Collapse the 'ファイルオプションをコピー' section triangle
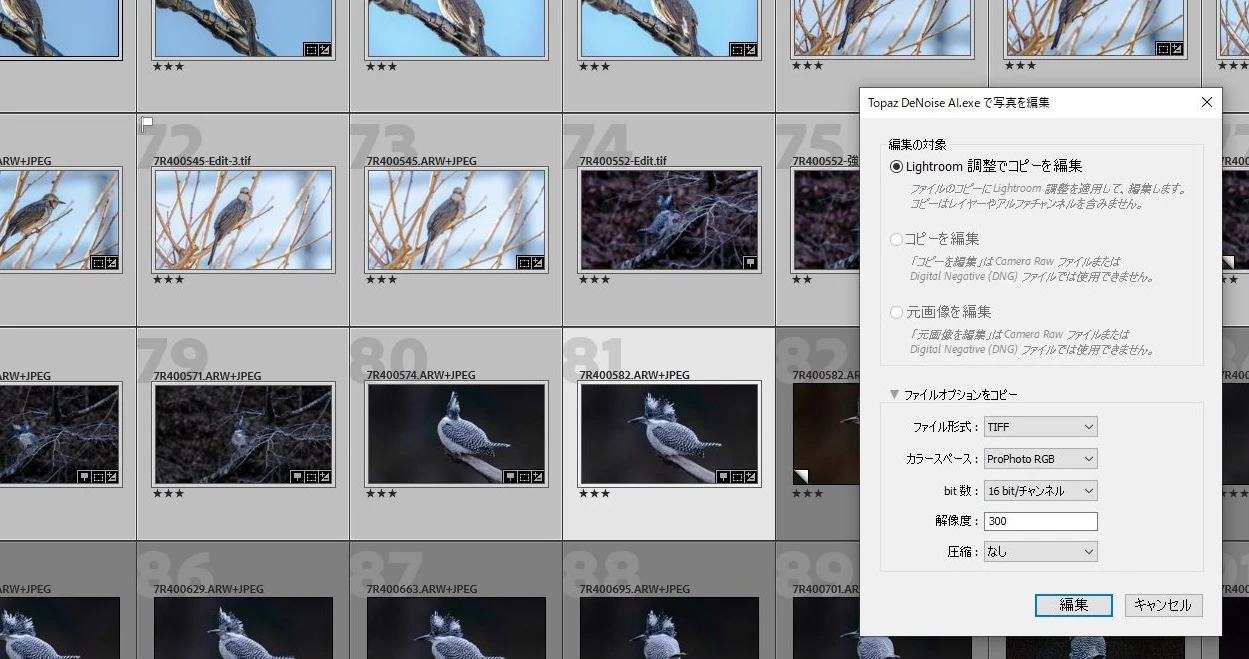 click(895, 395)
